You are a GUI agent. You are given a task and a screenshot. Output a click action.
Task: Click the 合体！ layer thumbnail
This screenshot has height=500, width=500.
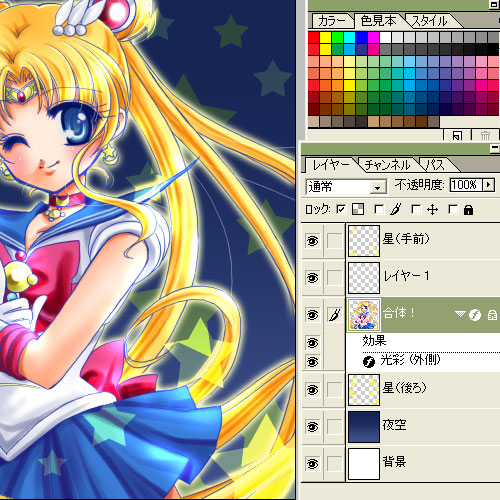[x=364, y=315]
